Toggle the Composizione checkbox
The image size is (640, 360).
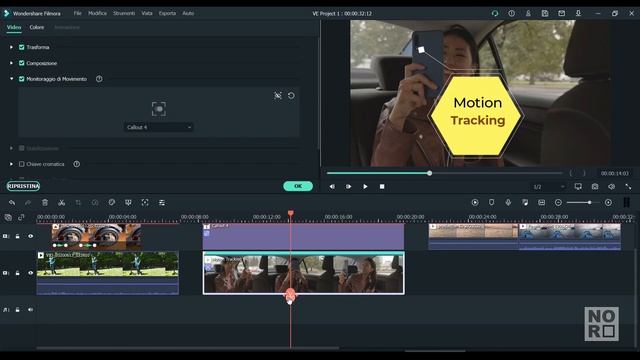pyautogui.click(x=22, y=63)
